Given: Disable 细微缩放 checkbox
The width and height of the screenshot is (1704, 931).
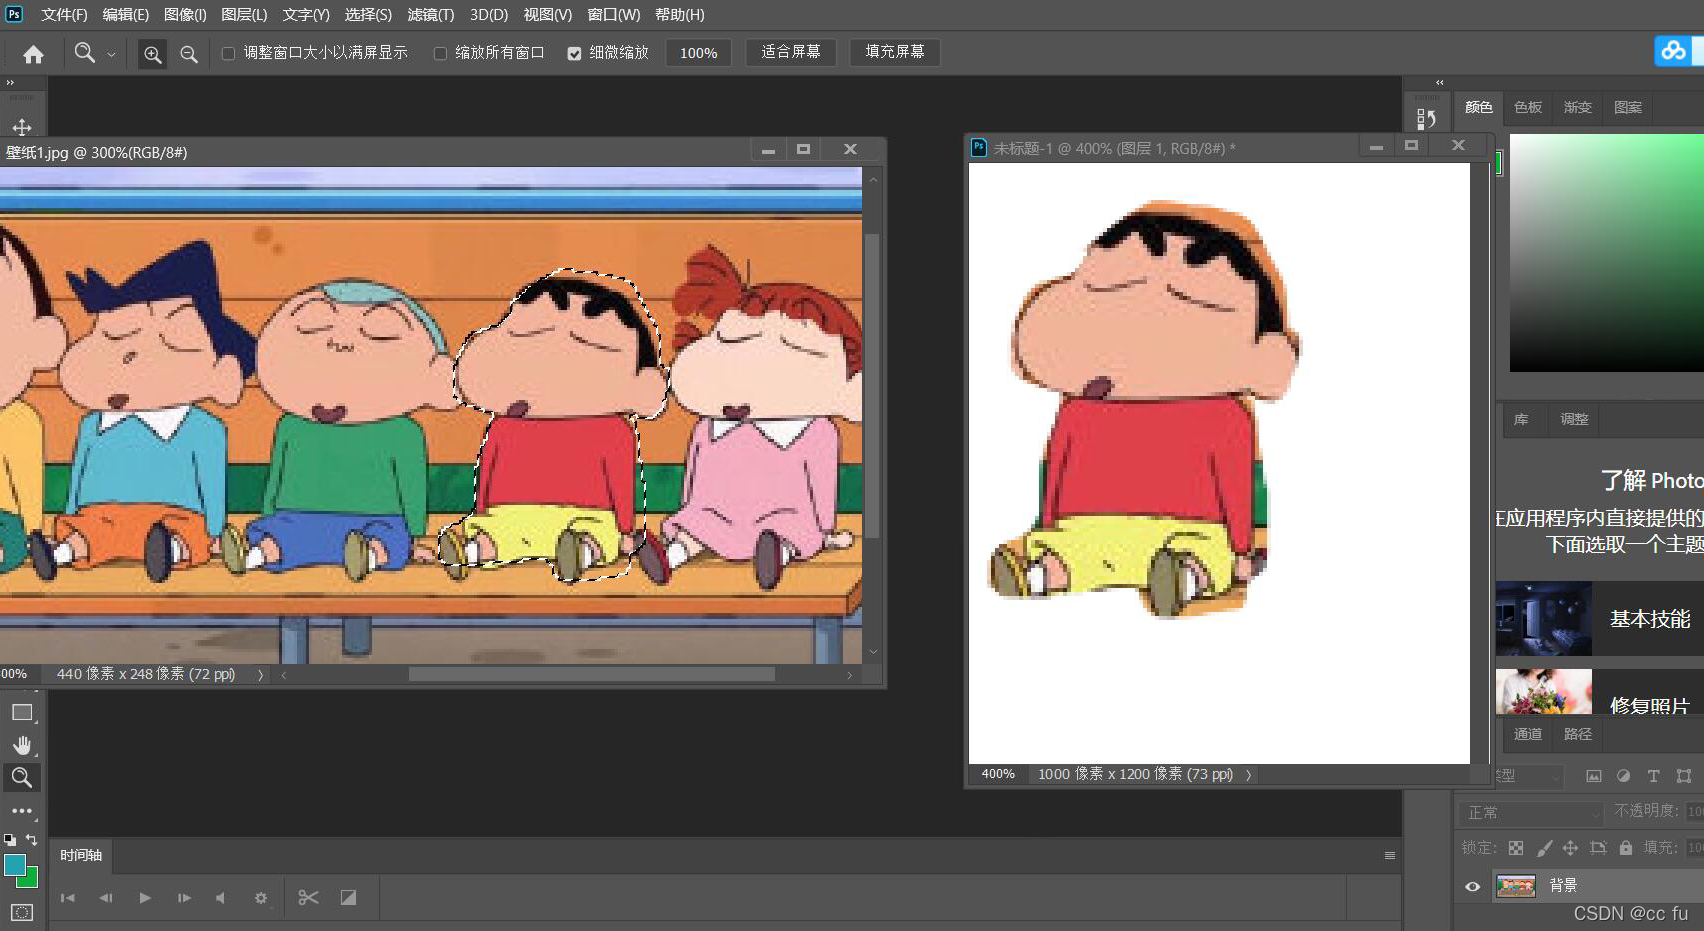Looking at the screenshot, I should (574, 53).
